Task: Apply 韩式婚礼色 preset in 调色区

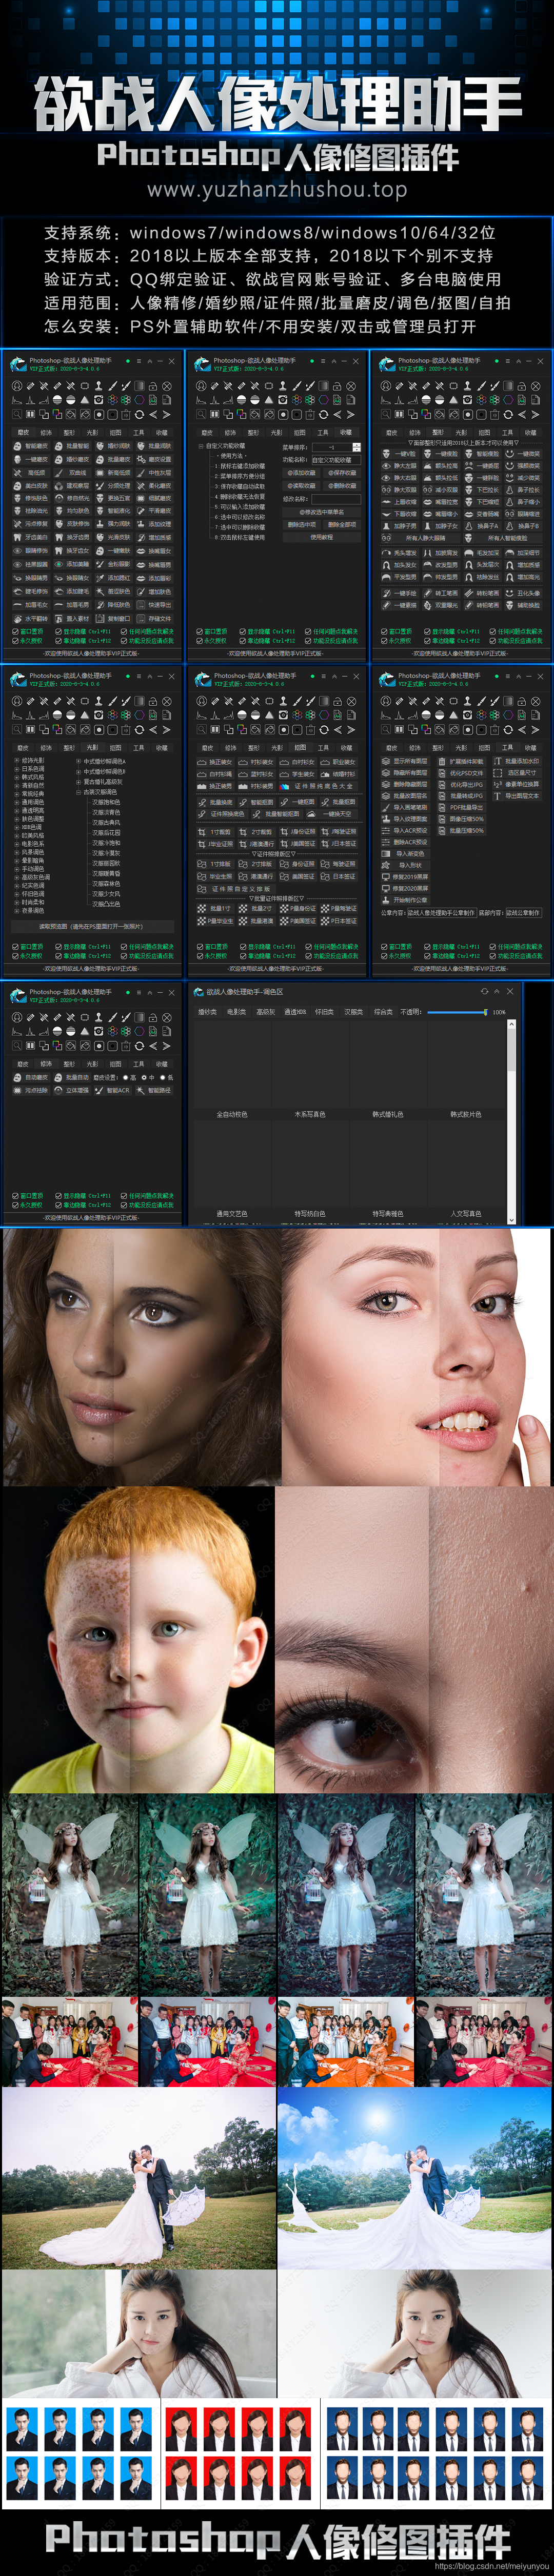Action: 388,1114
